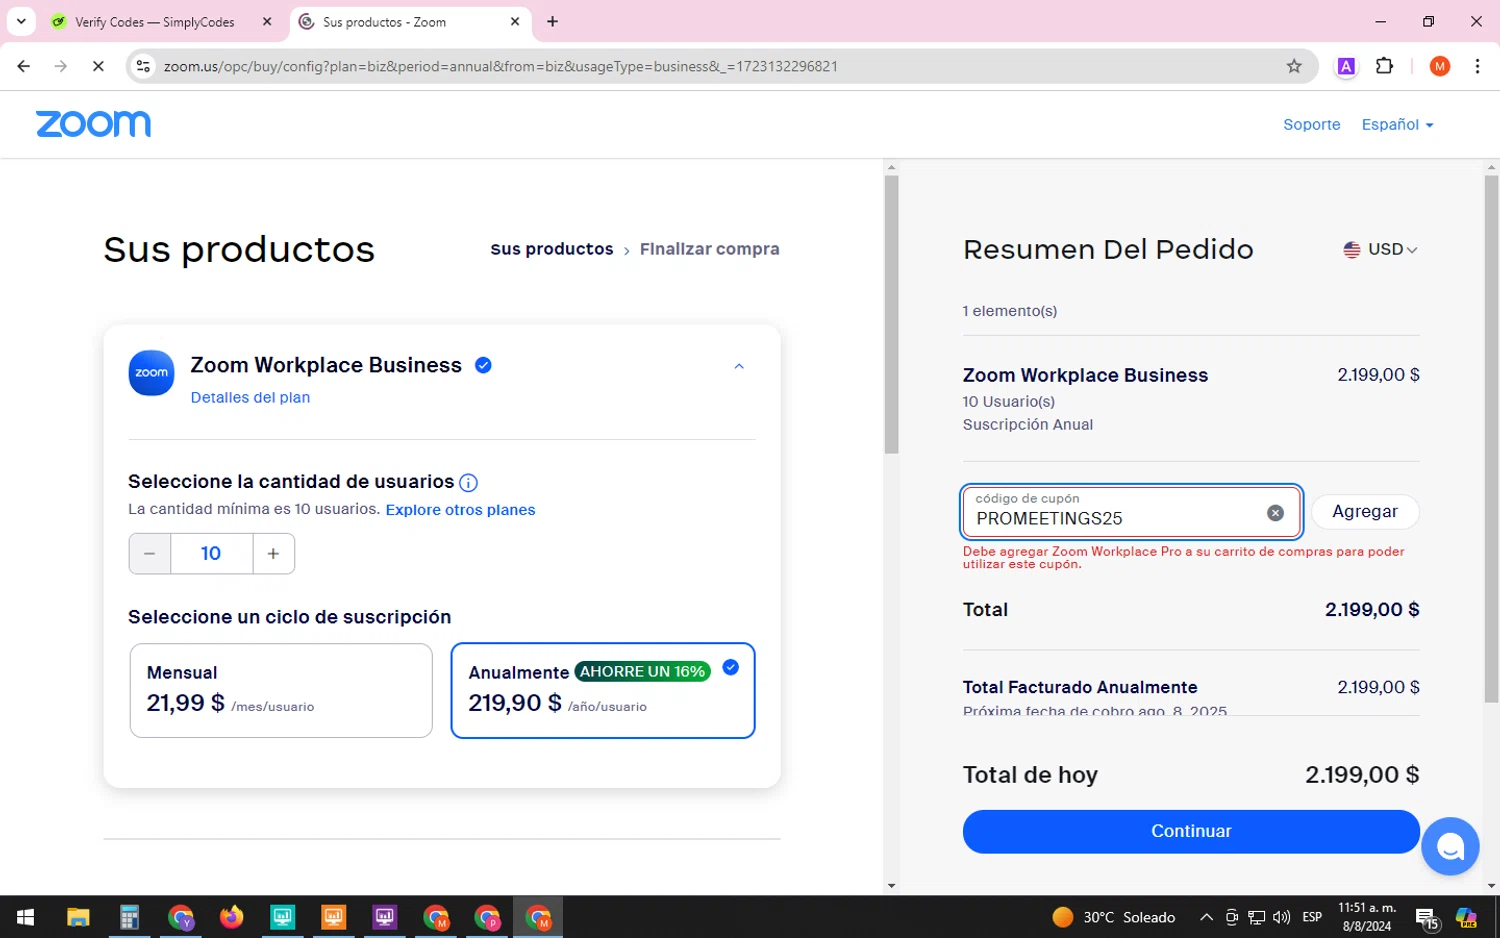Open the user quantity info tooltip icon
This screenshot has width=1500, height=938.
tap(468, 483)
